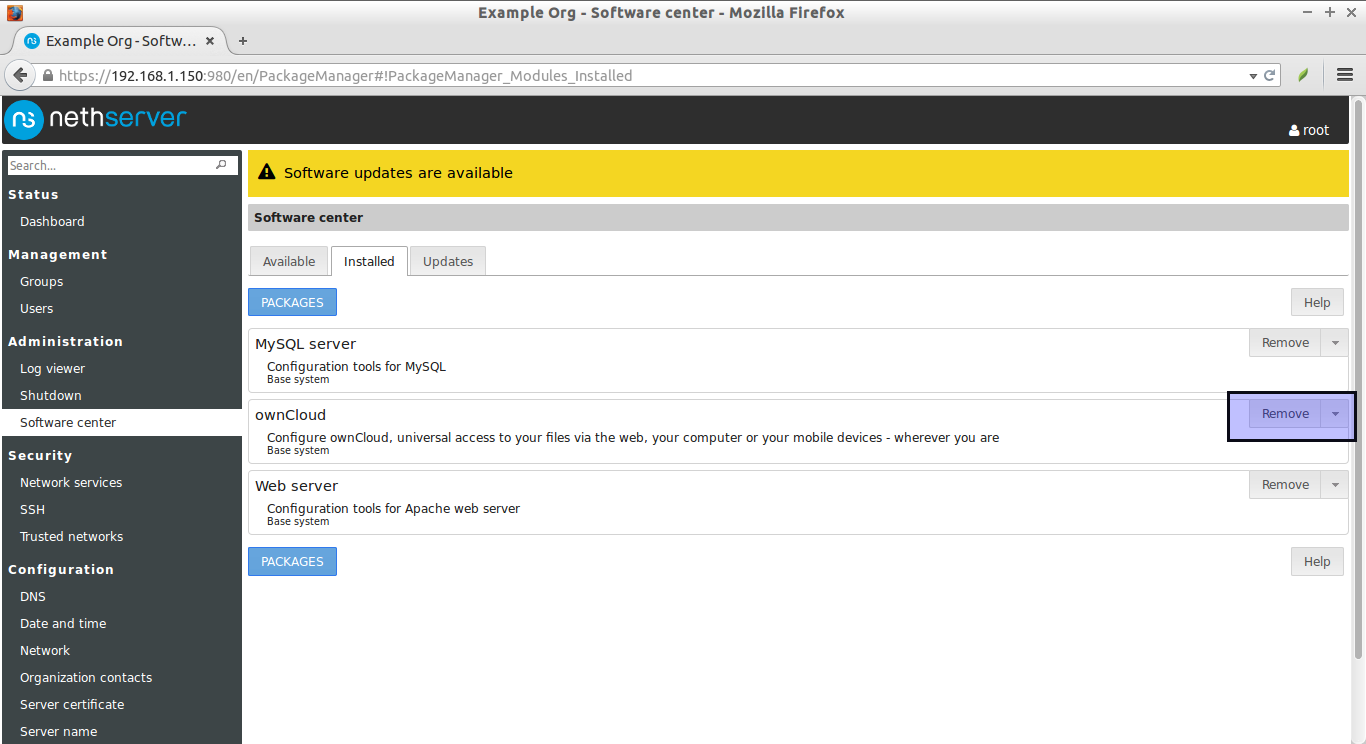Open Server name configuration
This screenshot has height=744, width=1366.
tap(58, 732)
